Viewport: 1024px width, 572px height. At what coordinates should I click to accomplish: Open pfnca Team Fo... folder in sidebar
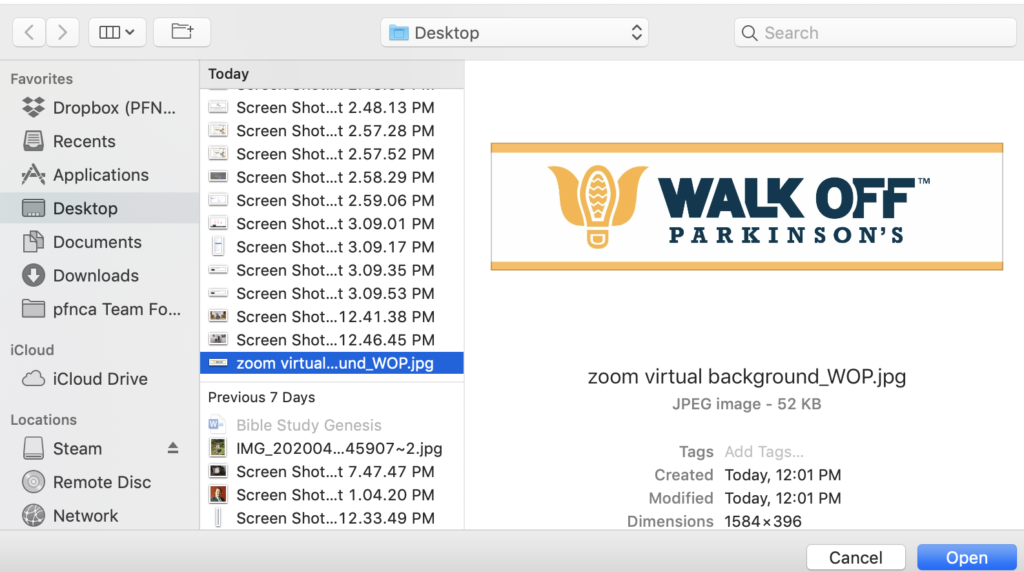[x=99, y=309]
